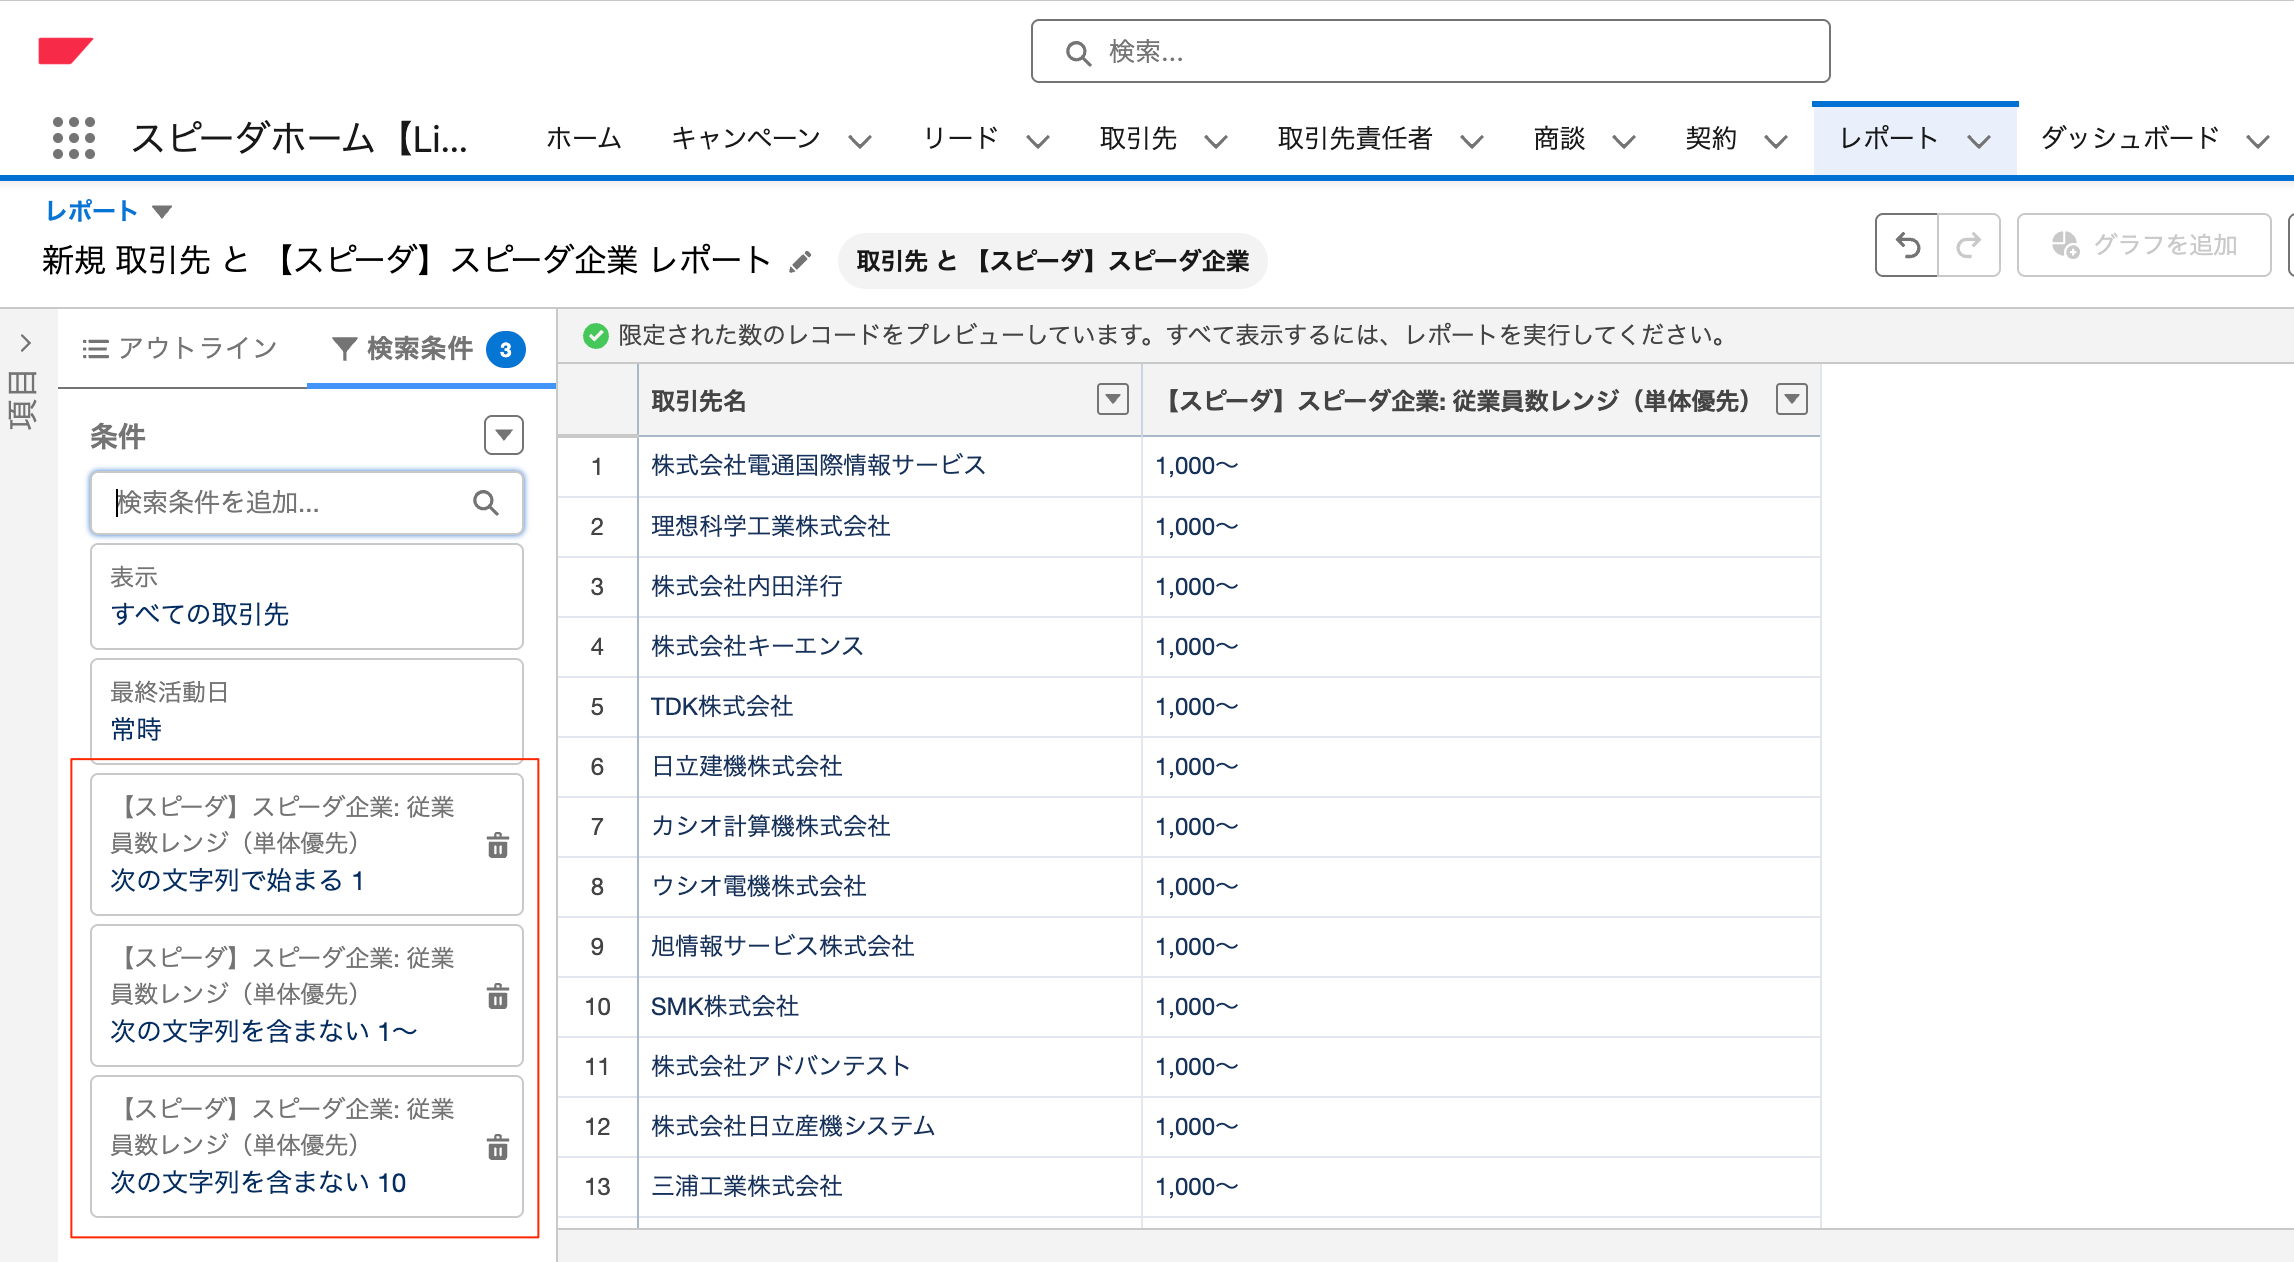Image resolution: width=2294 pixels, height=1262 pixels.
Task: Delete the '次の文字列で始まる 1' filter
Action: (x=498, y=846)
